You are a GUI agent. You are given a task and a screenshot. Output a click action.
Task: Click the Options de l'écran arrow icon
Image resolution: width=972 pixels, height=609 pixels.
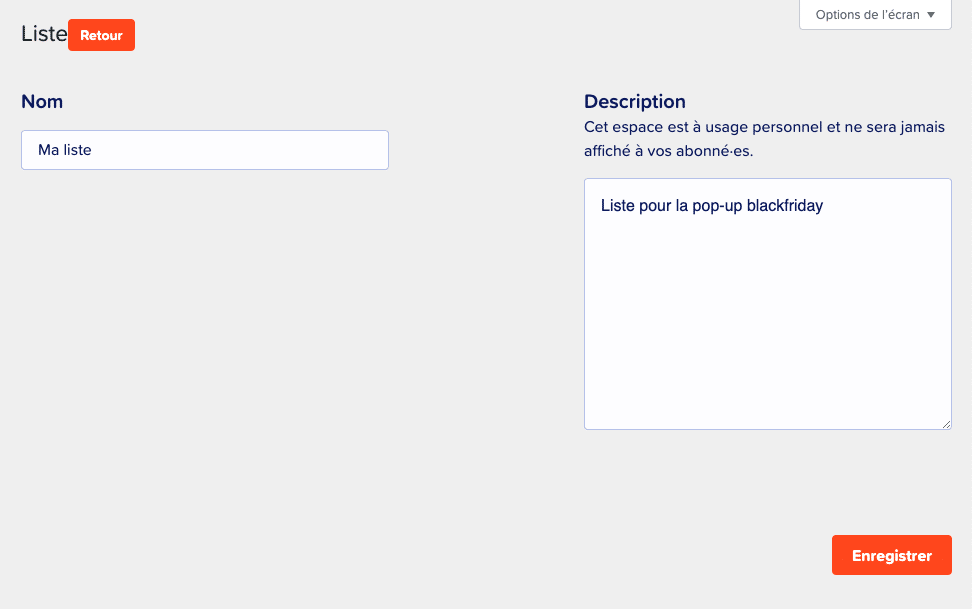click(x=931, y=15)
